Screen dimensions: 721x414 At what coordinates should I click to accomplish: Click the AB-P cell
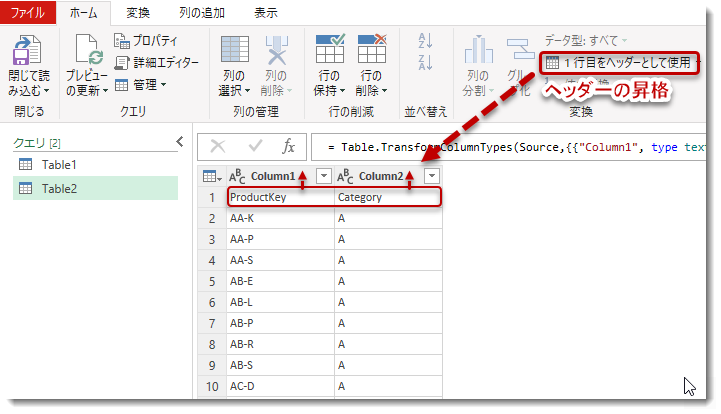coord(280,323)
